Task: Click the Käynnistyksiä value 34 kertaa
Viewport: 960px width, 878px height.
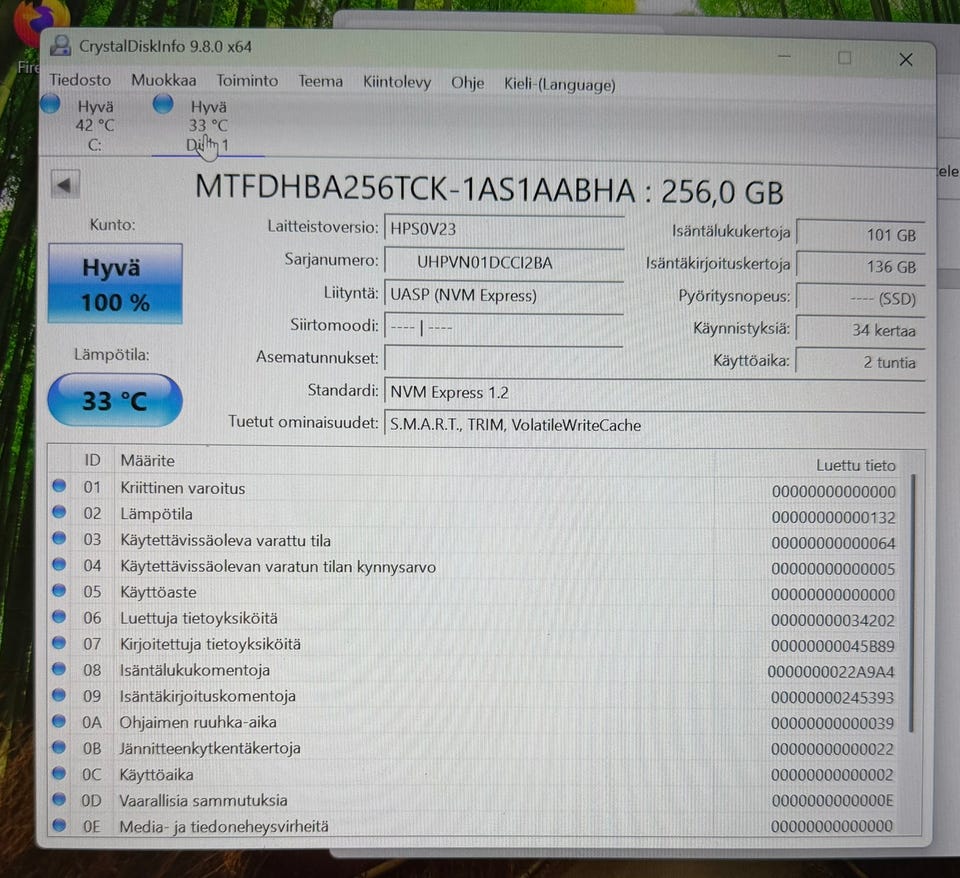Action: point(860,331)
